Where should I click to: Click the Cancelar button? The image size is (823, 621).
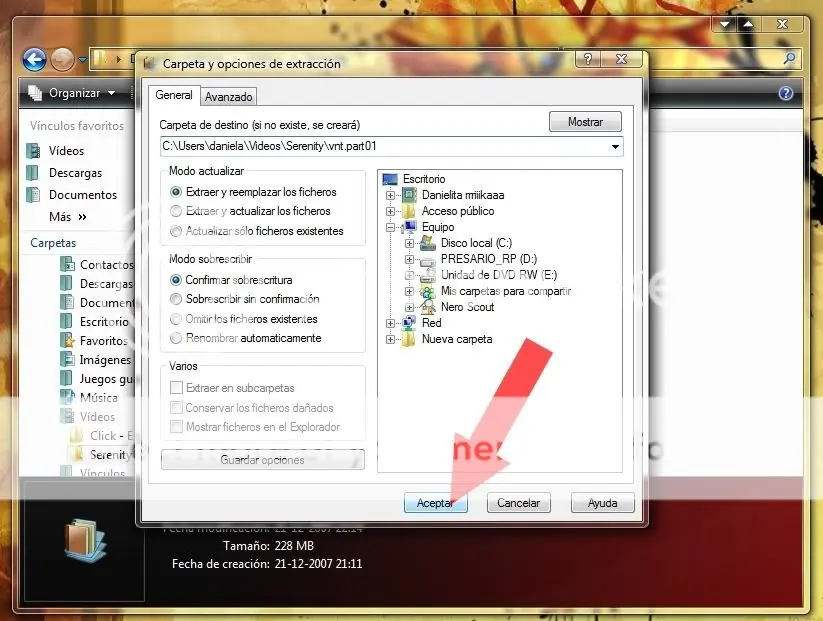coord(519,503)
